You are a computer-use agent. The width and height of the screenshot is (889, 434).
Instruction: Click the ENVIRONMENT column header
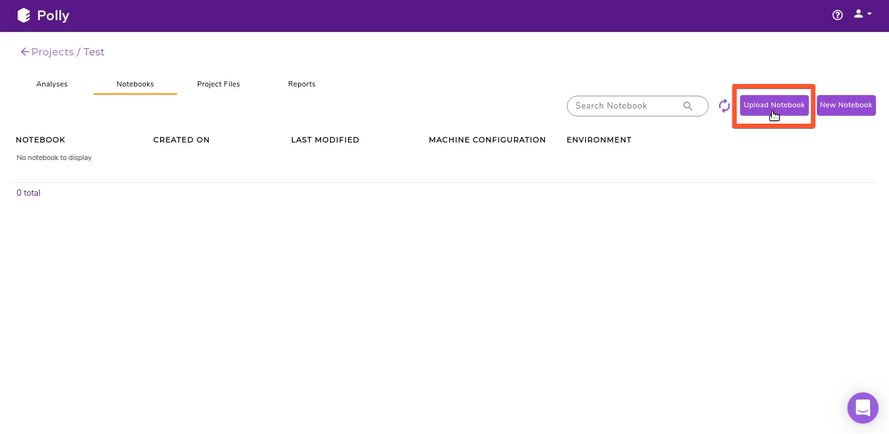[599, 140]
